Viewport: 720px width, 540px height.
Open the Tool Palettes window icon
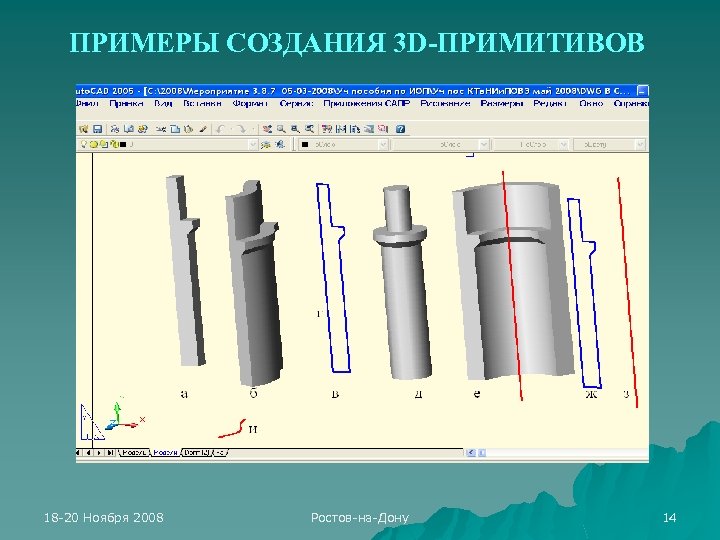354,129
